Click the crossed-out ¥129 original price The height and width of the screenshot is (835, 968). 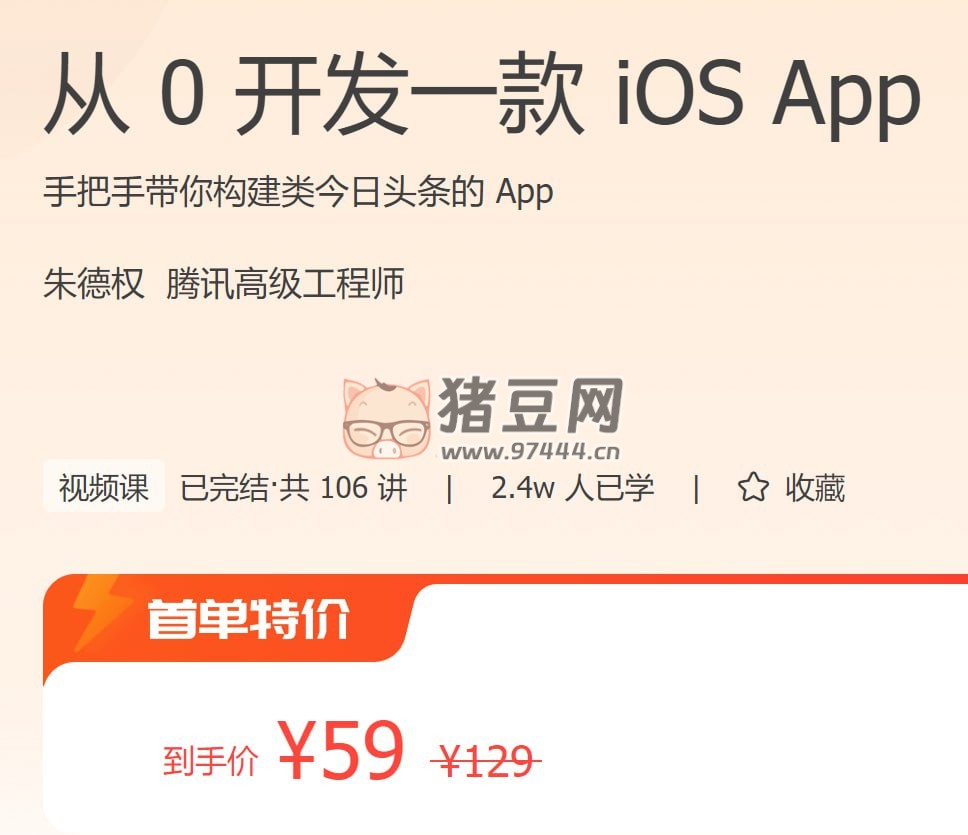pos(486,761)
